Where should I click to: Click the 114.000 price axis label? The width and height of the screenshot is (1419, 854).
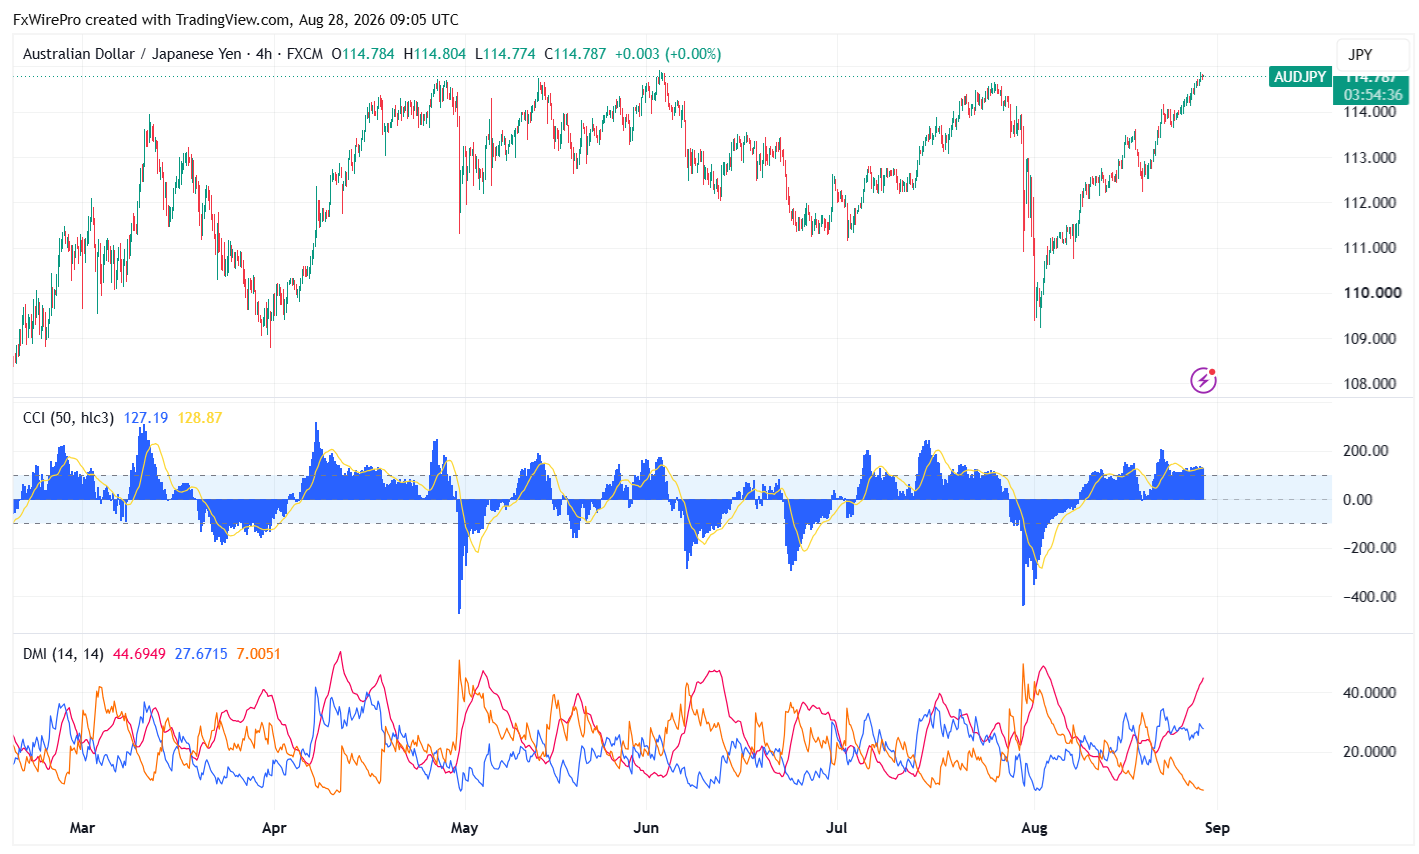pos(1370,112)
